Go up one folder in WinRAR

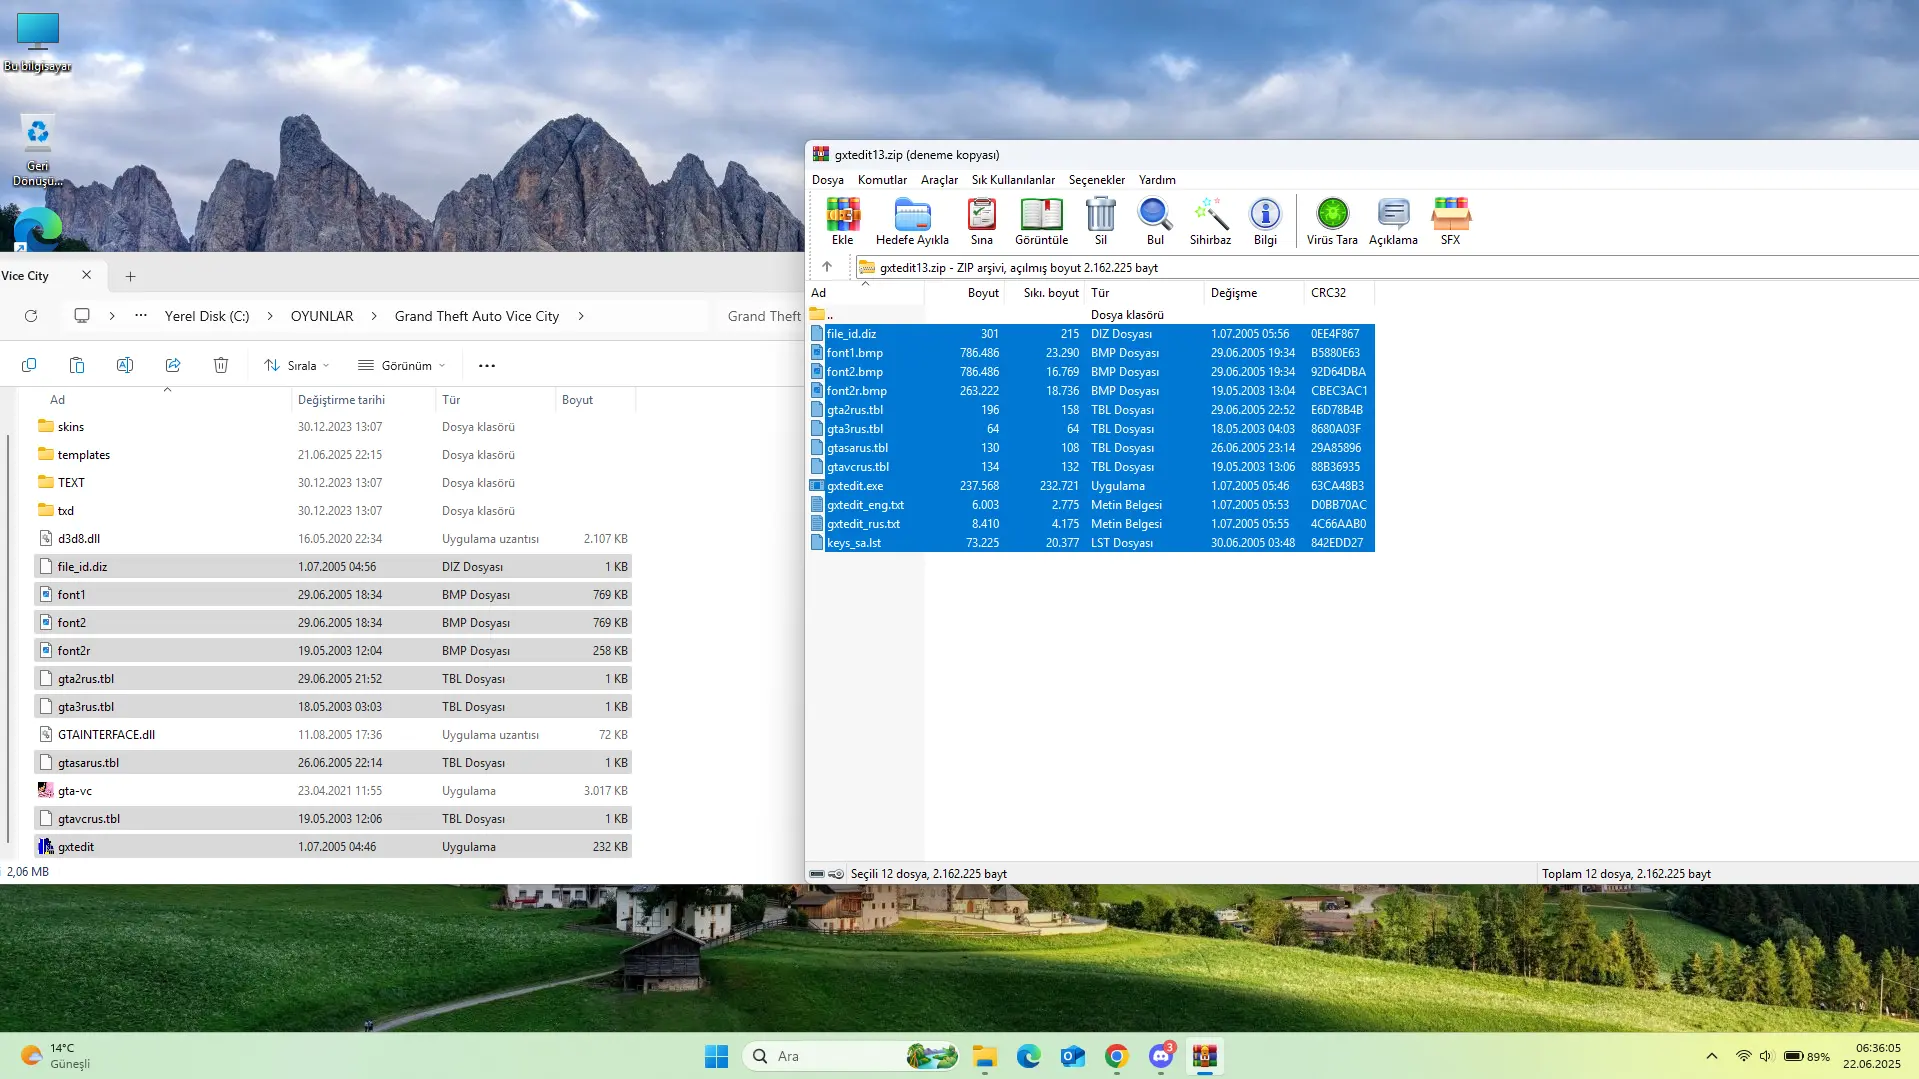[827, 267]
